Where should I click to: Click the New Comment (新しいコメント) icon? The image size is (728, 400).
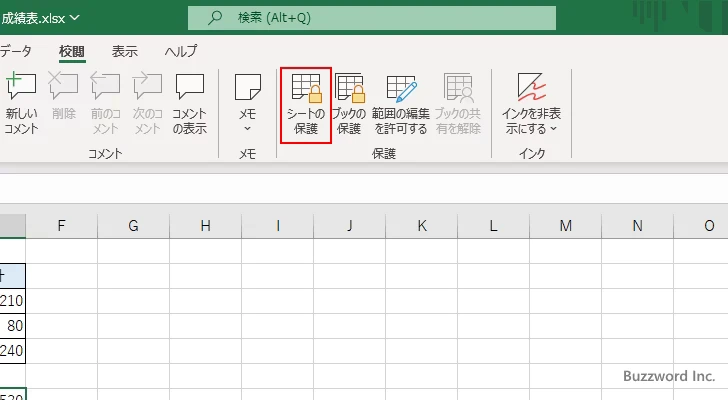(21, 86)
